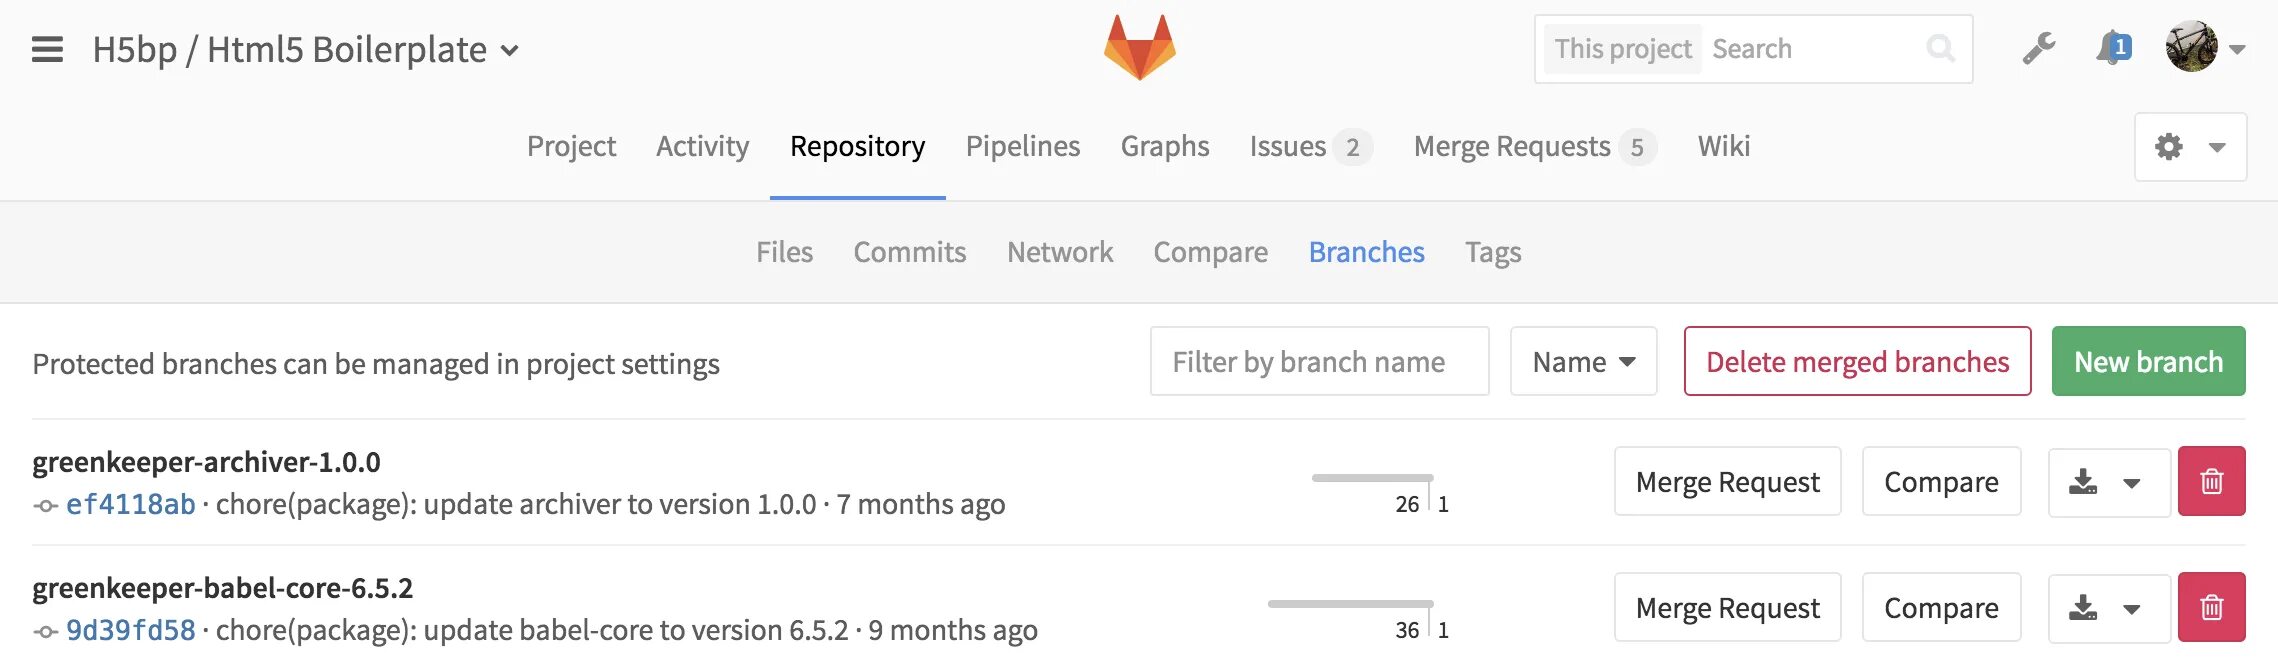Image resolution: width=2278 pixels, height=670 pixels.
Task: Click the New branch button
Action: pyautogui.click(x=2148, y=362)
